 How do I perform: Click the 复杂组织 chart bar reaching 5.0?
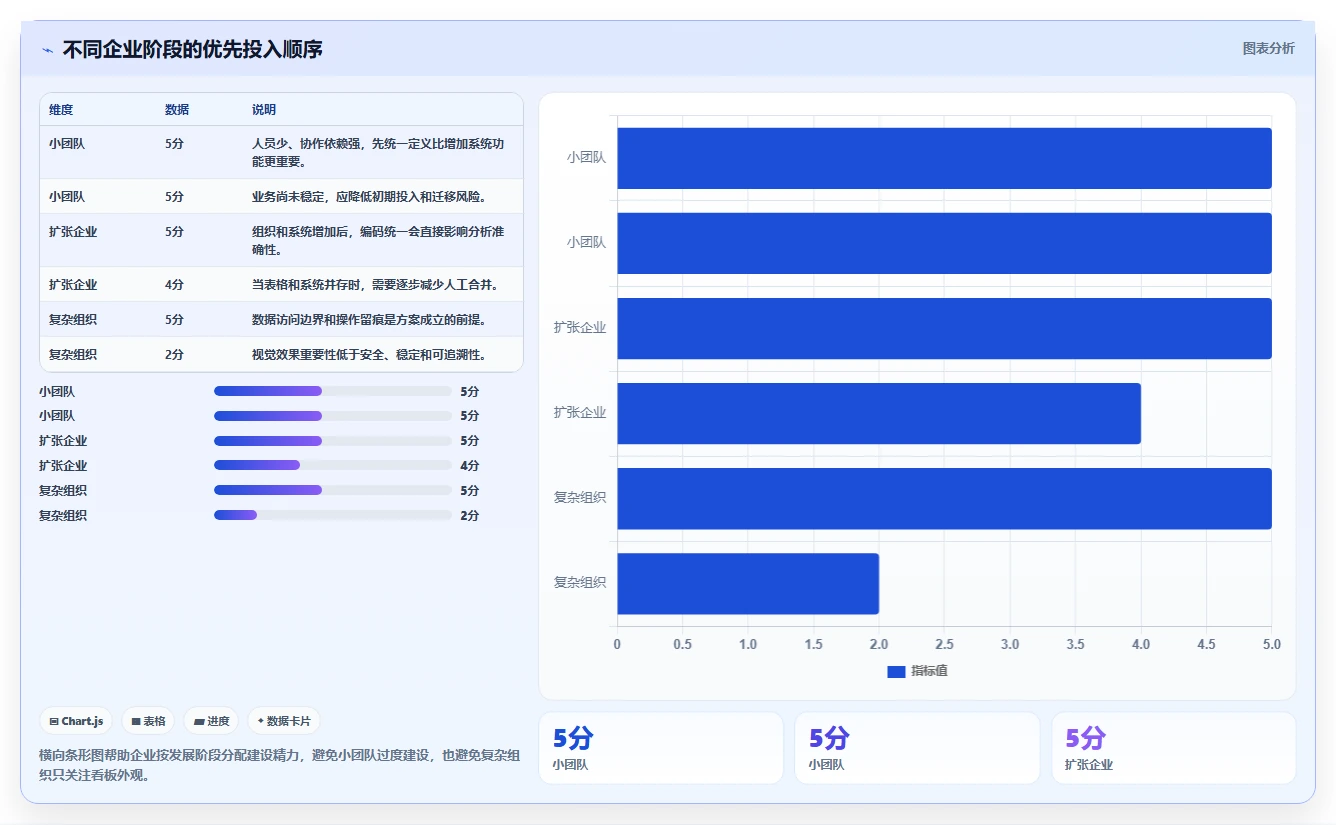(x=944, y=498)
